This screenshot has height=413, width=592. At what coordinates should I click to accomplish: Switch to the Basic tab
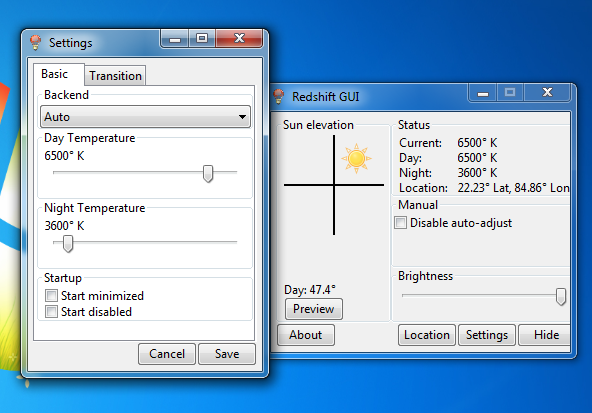pos(55,74)
